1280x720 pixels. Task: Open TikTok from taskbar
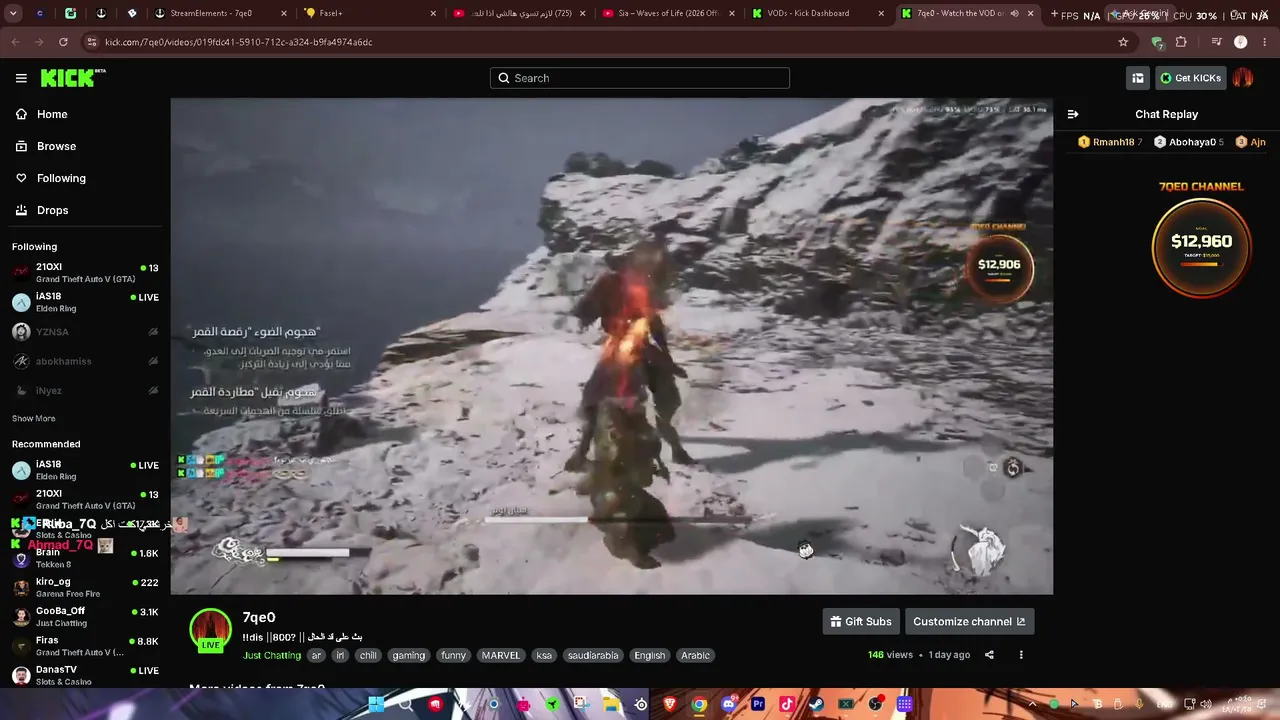tap(787, 705)
